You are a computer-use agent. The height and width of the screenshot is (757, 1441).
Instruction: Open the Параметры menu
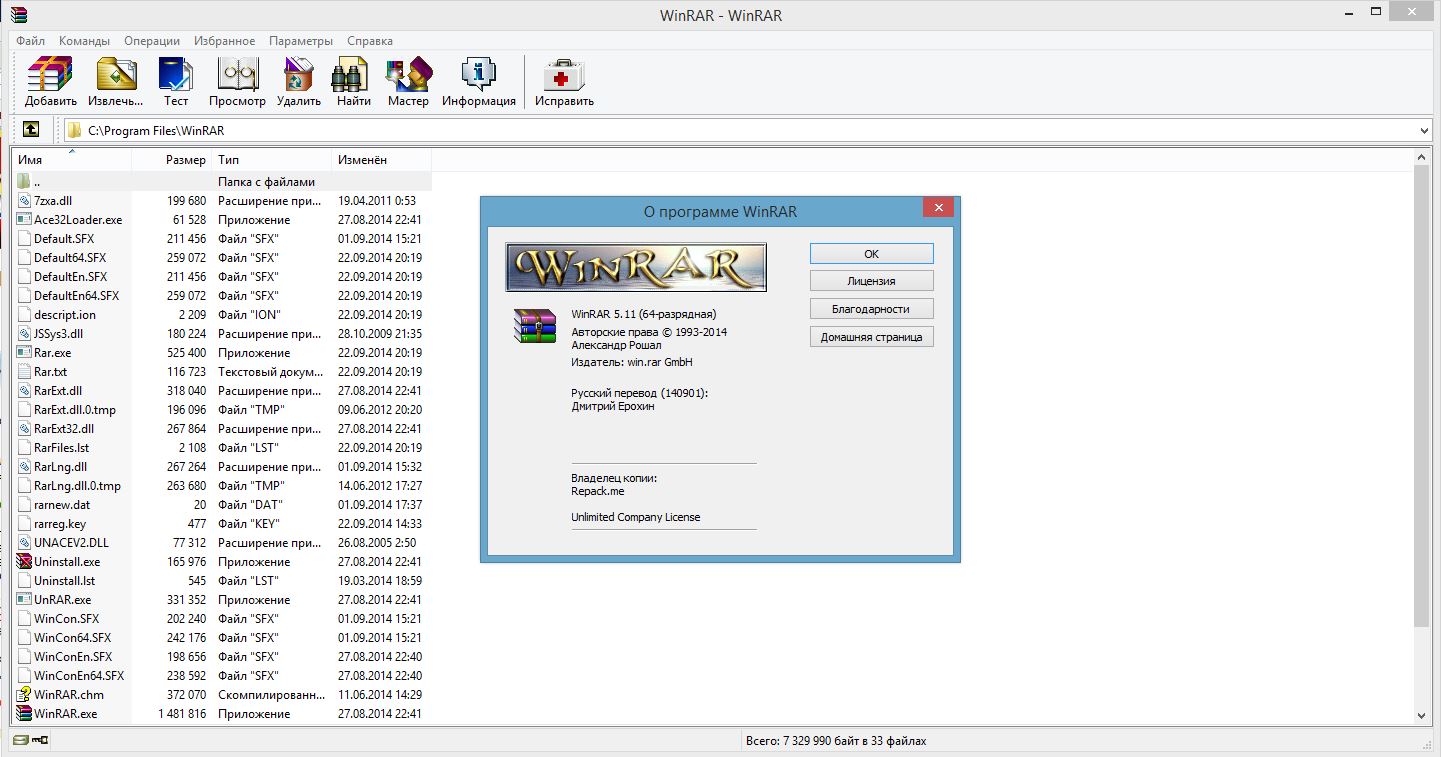pyautogui.click(x=300, y=41)
